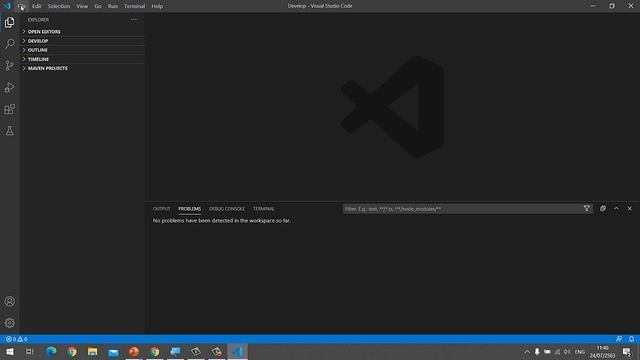Select the Problems tab
Viewport: 640px width, 360px height.
[189, 209]
